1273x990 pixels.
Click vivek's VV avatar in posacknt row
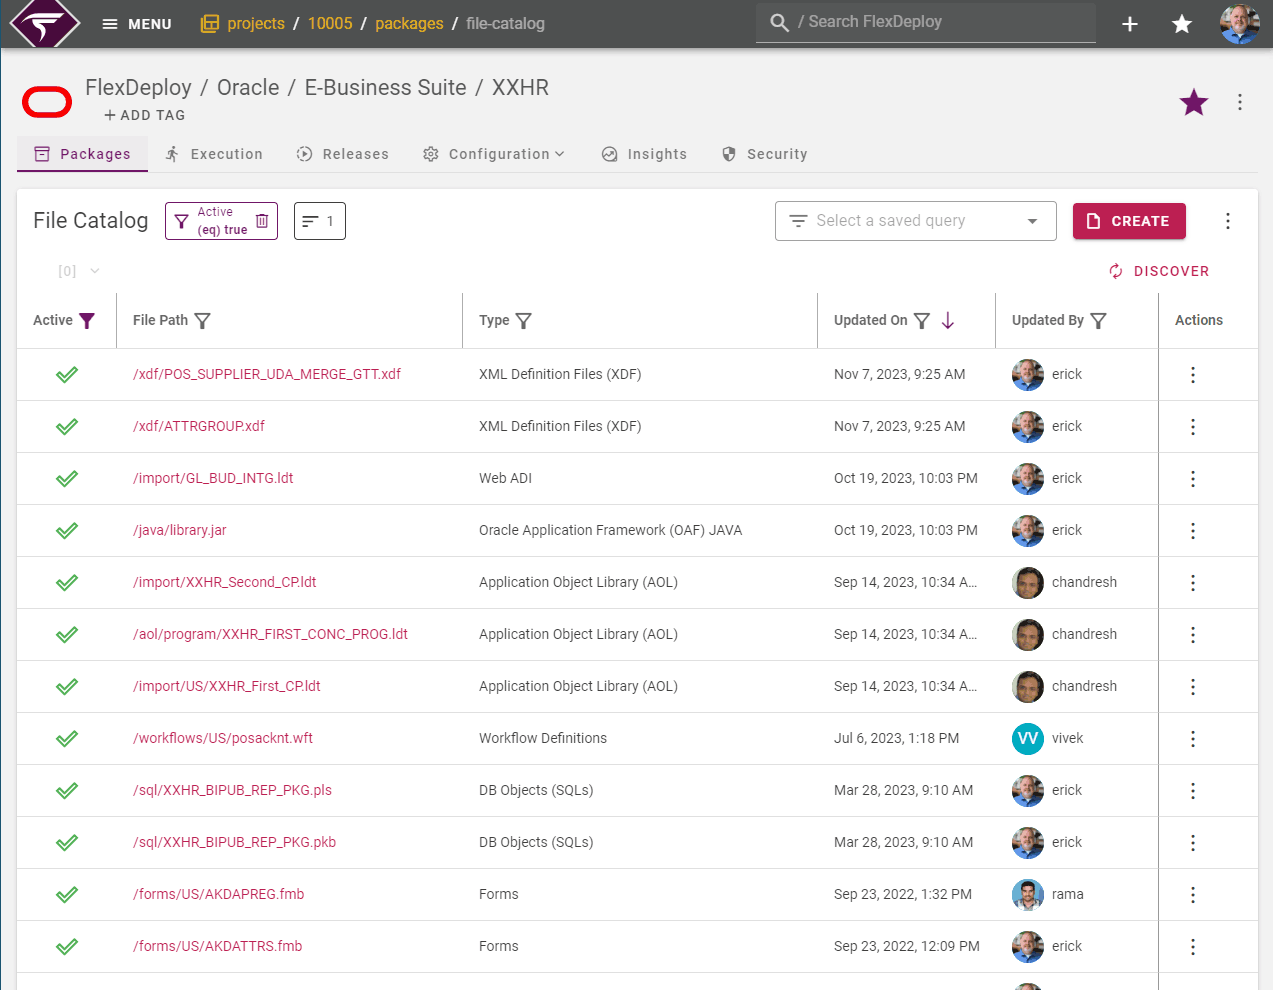[1028, 739]
